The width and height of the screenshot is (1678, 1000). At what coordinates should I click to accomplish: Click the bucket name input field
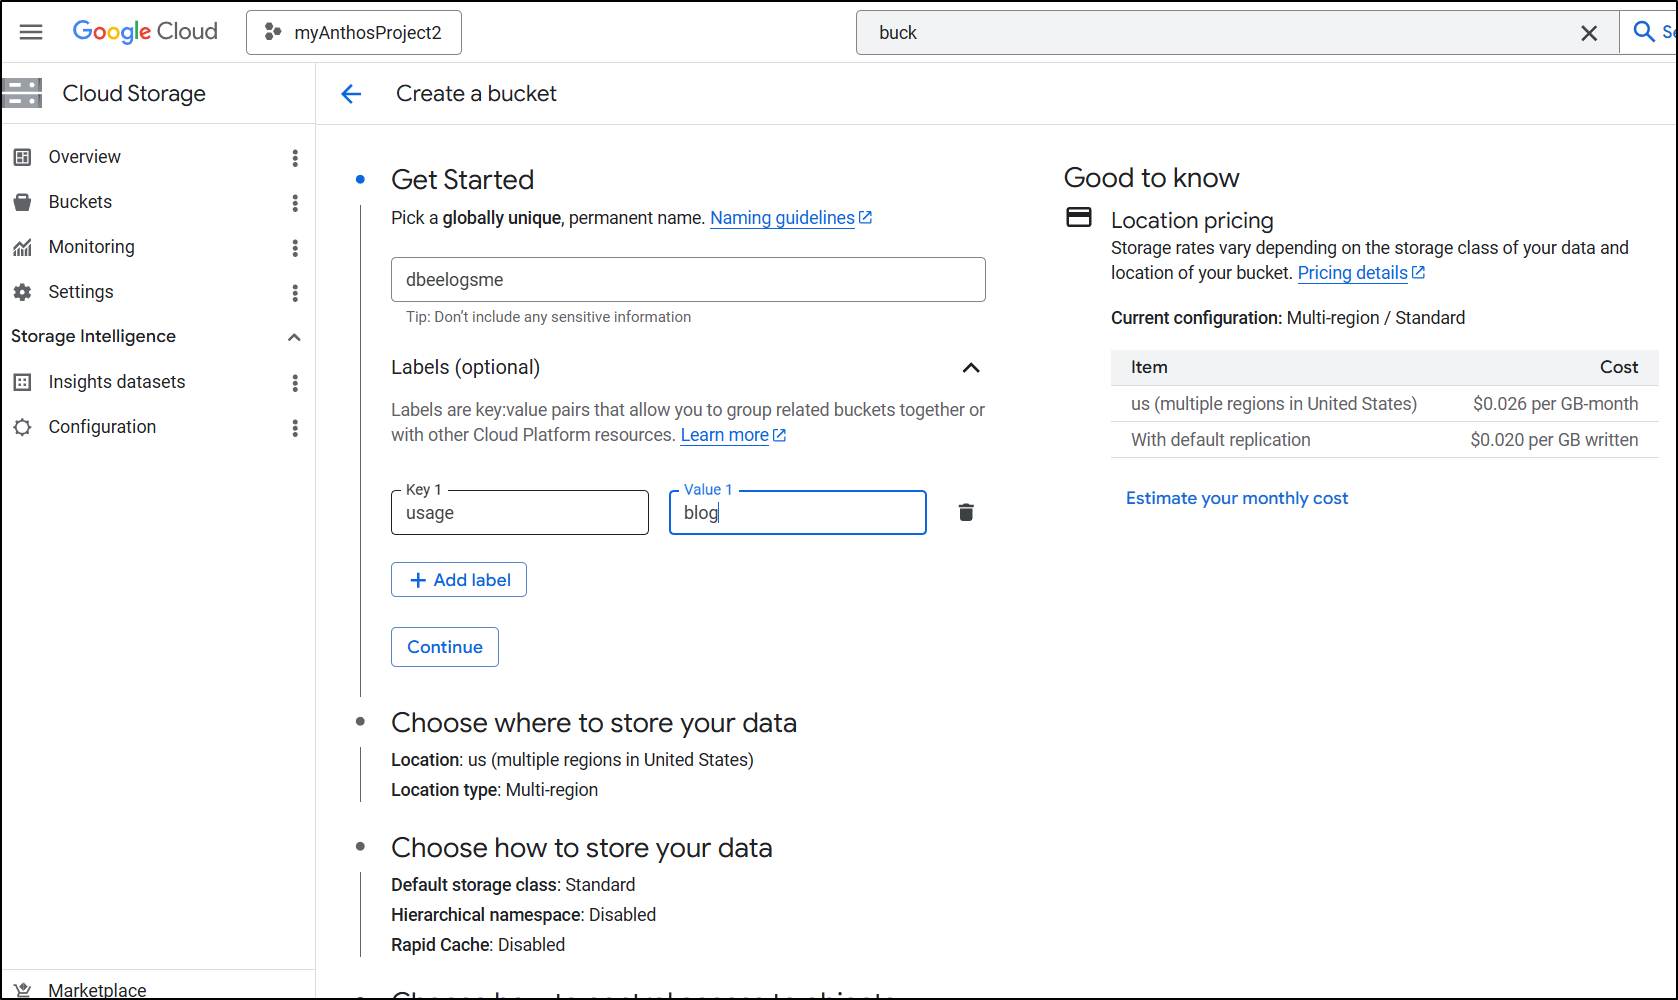point(688,280)
